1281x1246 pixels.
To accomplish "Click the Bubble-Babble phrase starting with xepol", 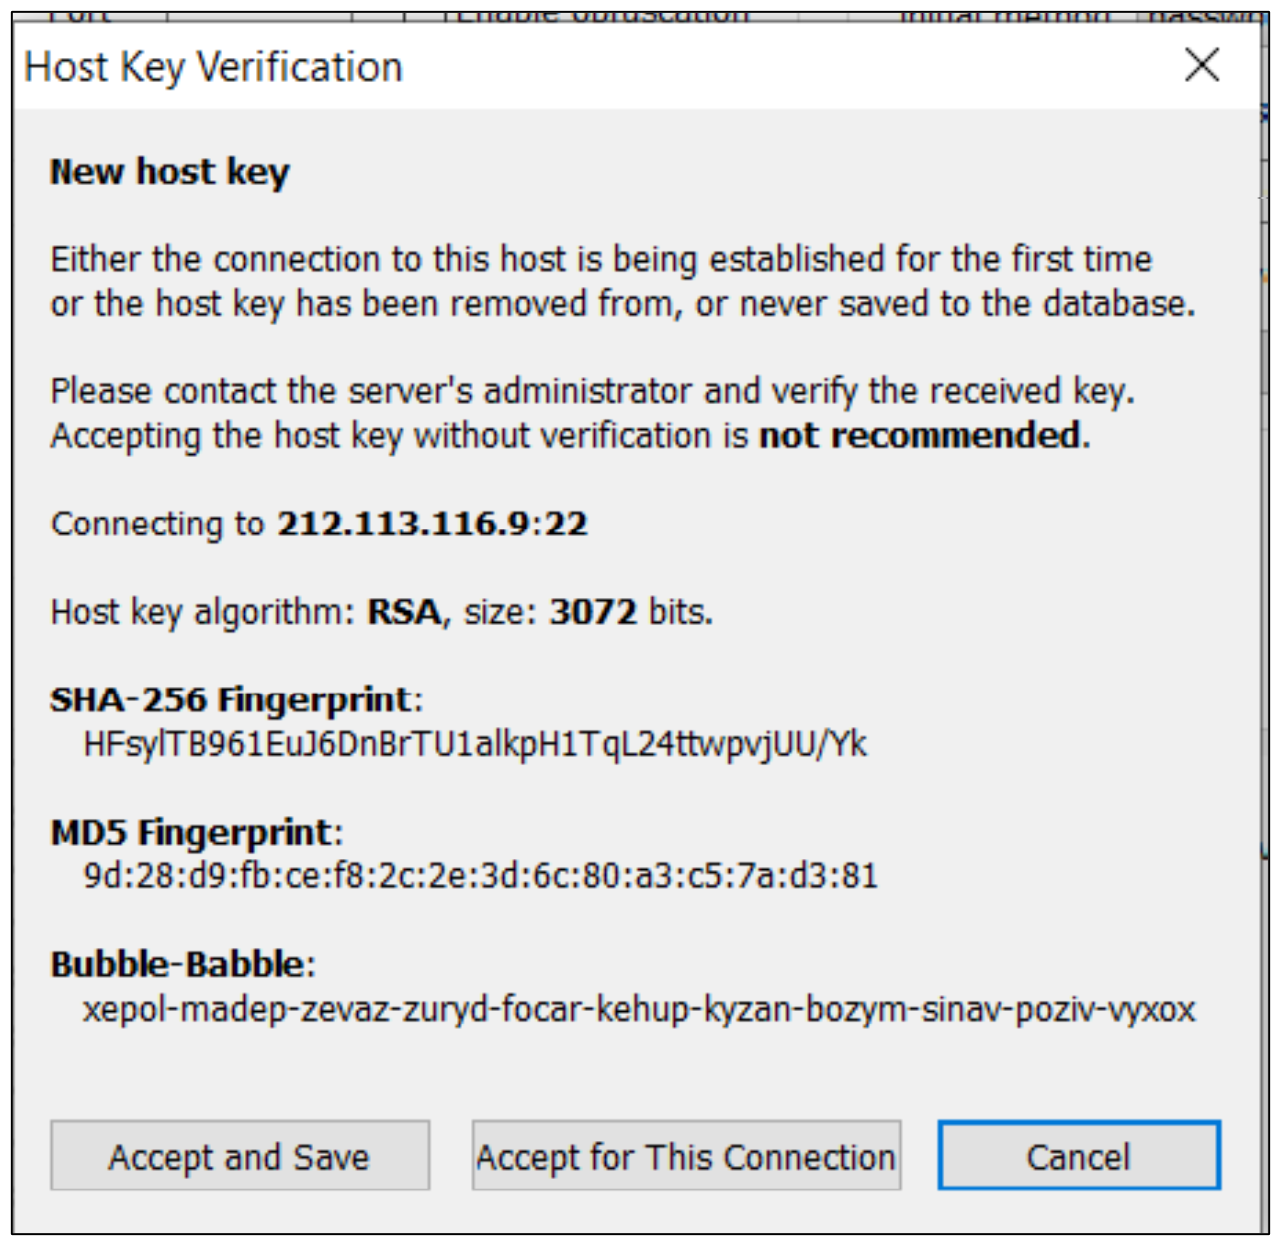I will pyautogui.click(x=638, y=1009).
